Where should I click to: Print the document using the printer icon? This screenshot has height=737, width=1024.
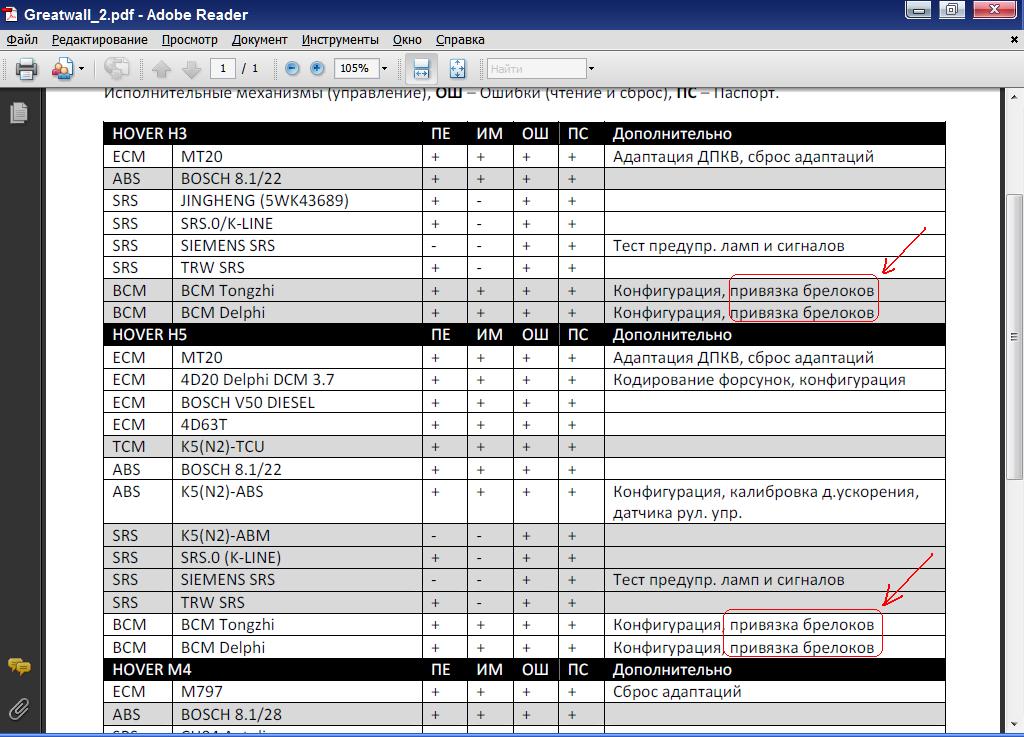pos(26,69)
